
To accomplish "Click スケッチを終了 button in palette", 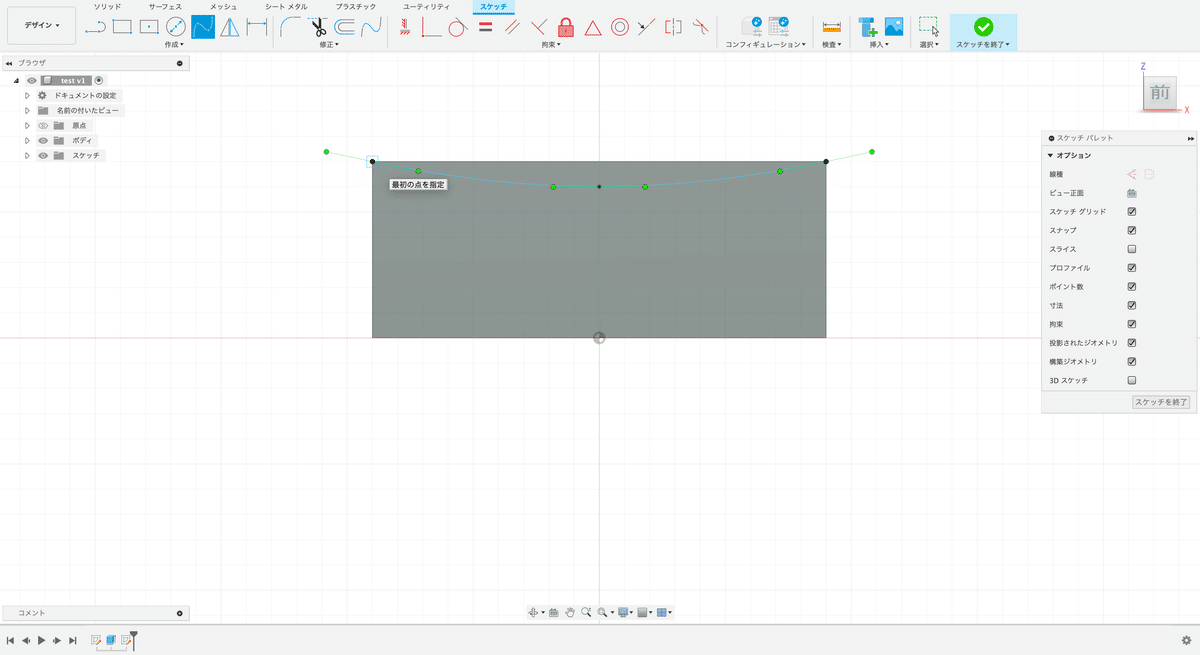I will point(1161,402).
